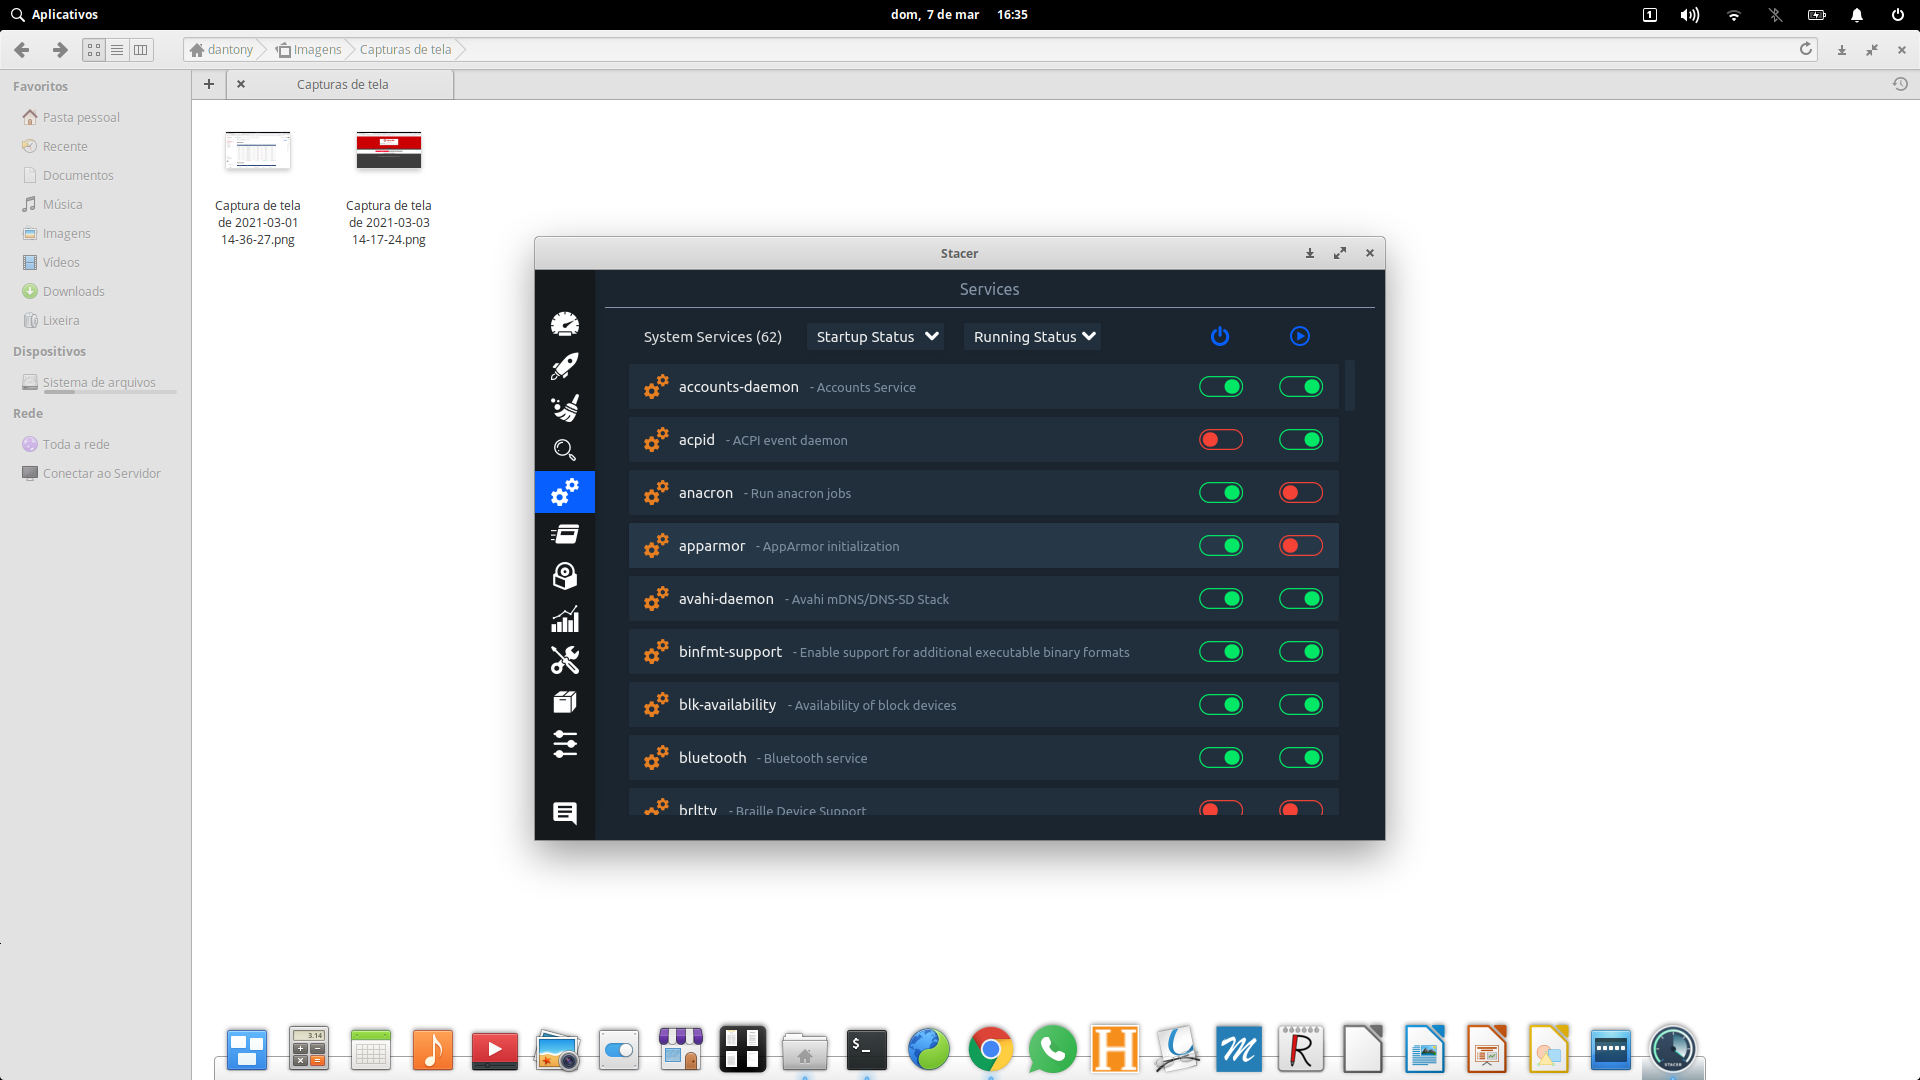The width and height of the screenshot is (1920, 1080).
Task: Open Startup Apps rocket icon in Stacer
Action: (565, 366)
